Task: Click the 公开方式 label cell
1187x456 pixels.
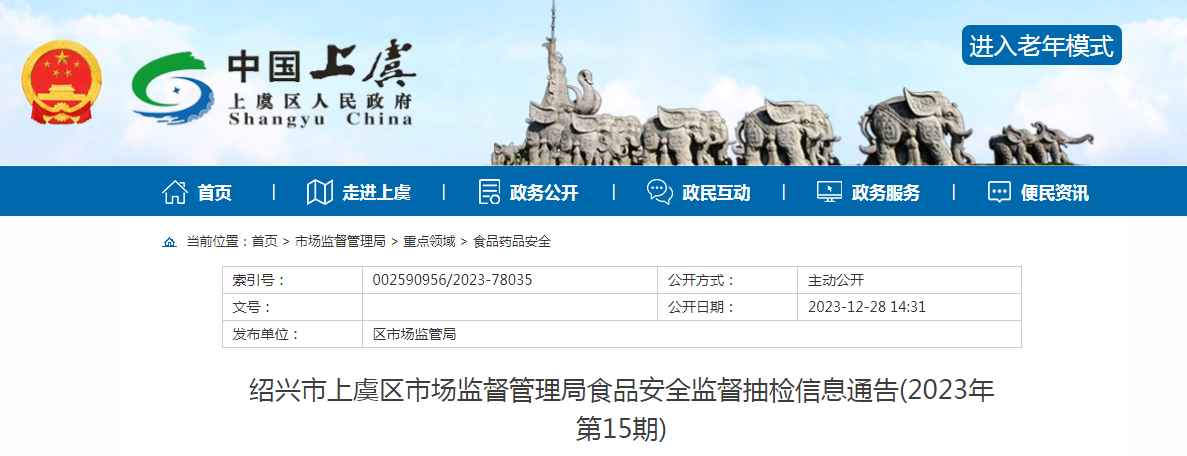Action: point(727,280)
